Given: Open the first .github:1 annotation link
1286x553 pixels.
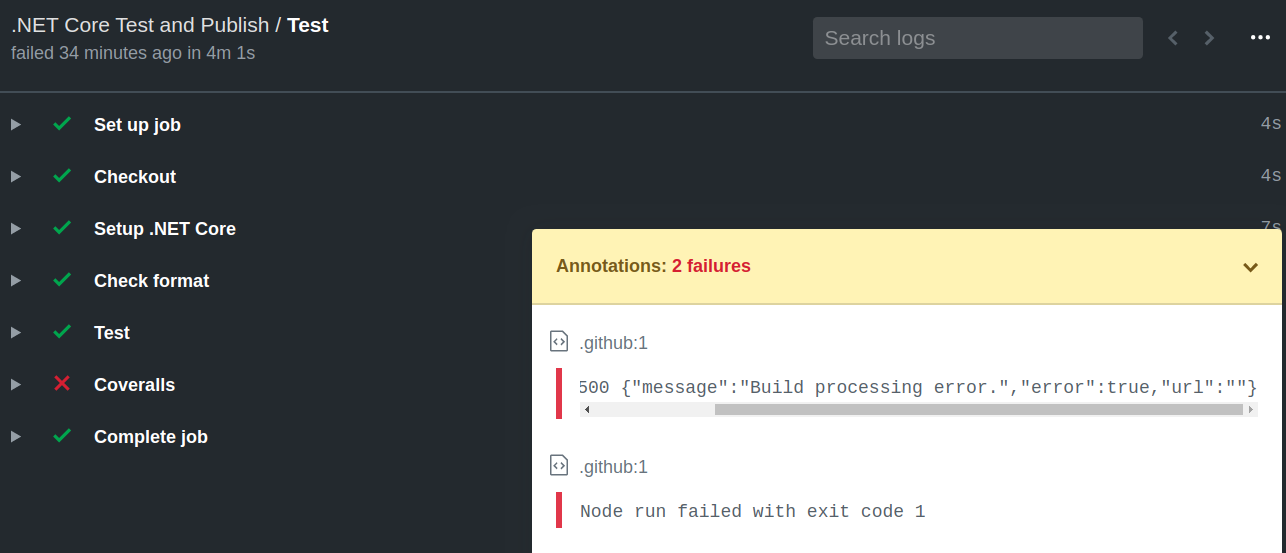Looking at the screenshot, I should 613,343.
